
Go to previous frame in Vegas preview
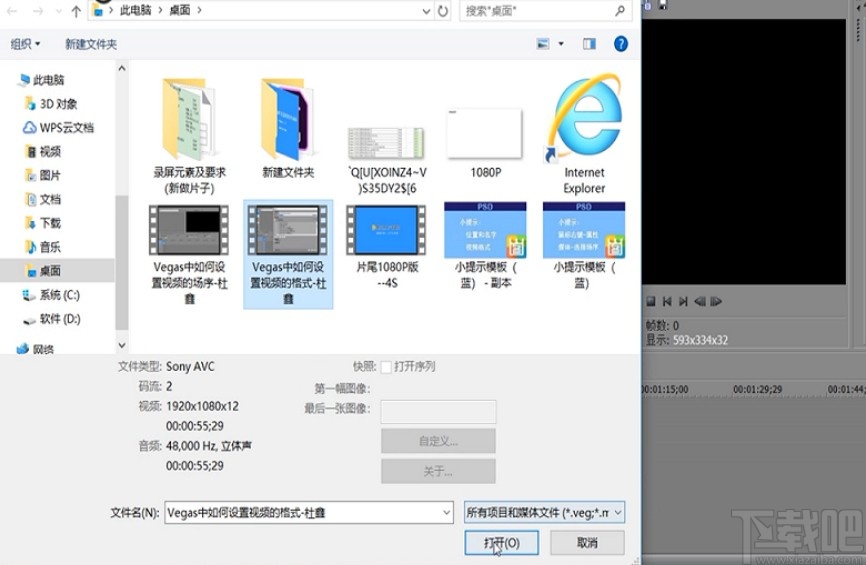(x=667, y=301)
